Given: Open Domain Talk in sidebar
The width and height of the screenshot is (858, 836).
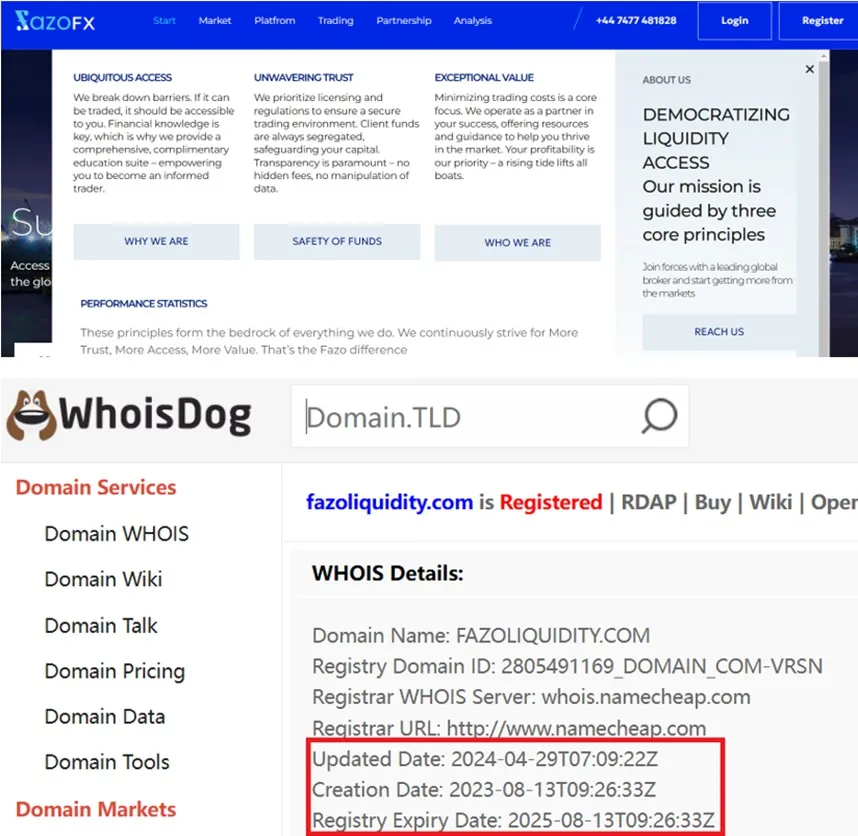Looking at the screenshot, I should tap(101, 625).
